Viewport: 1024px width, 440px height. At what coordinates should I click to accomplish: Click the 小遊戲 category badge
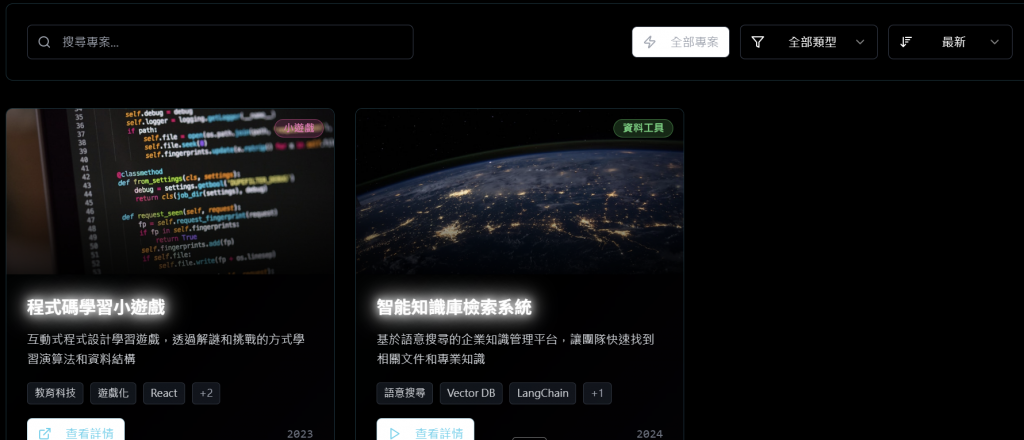coord(299,128)
